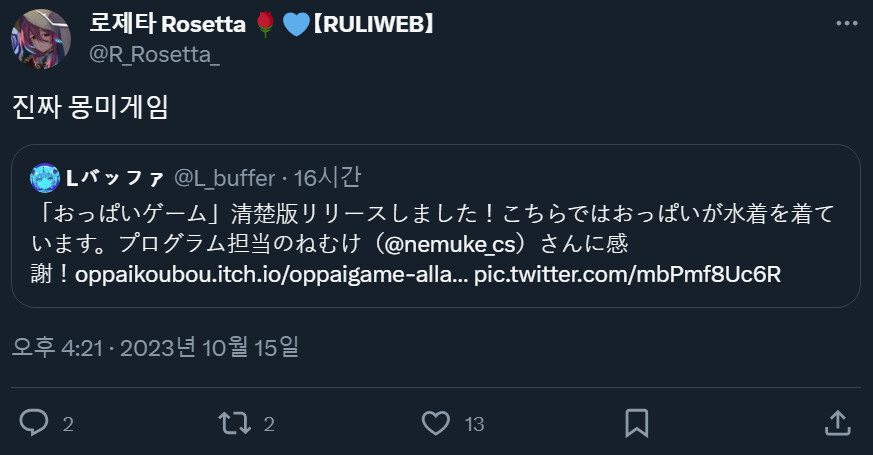Click the quoted author name Lバッファ
Viewport: 873px width, 455px height.
click(116, 178)
